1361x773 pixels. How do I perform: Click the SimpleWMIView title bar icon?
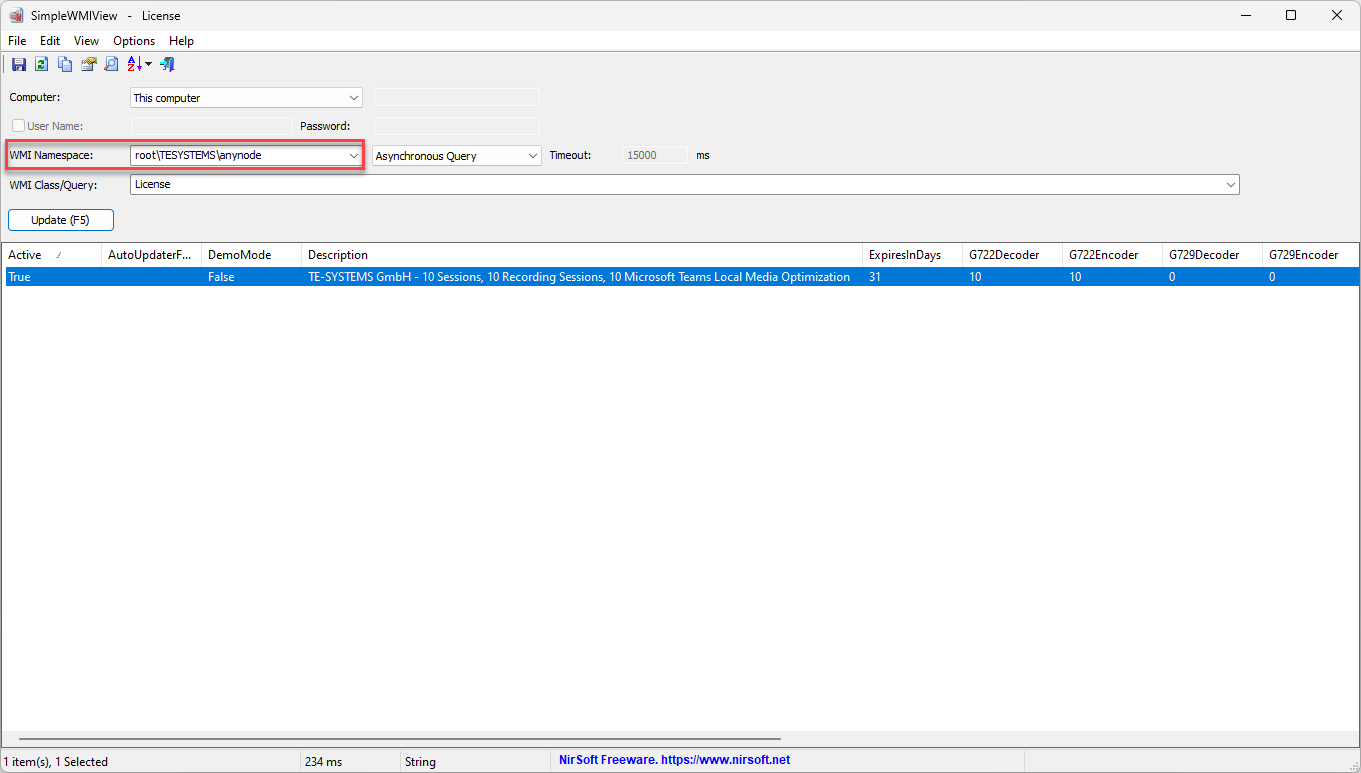coord(14,15)
